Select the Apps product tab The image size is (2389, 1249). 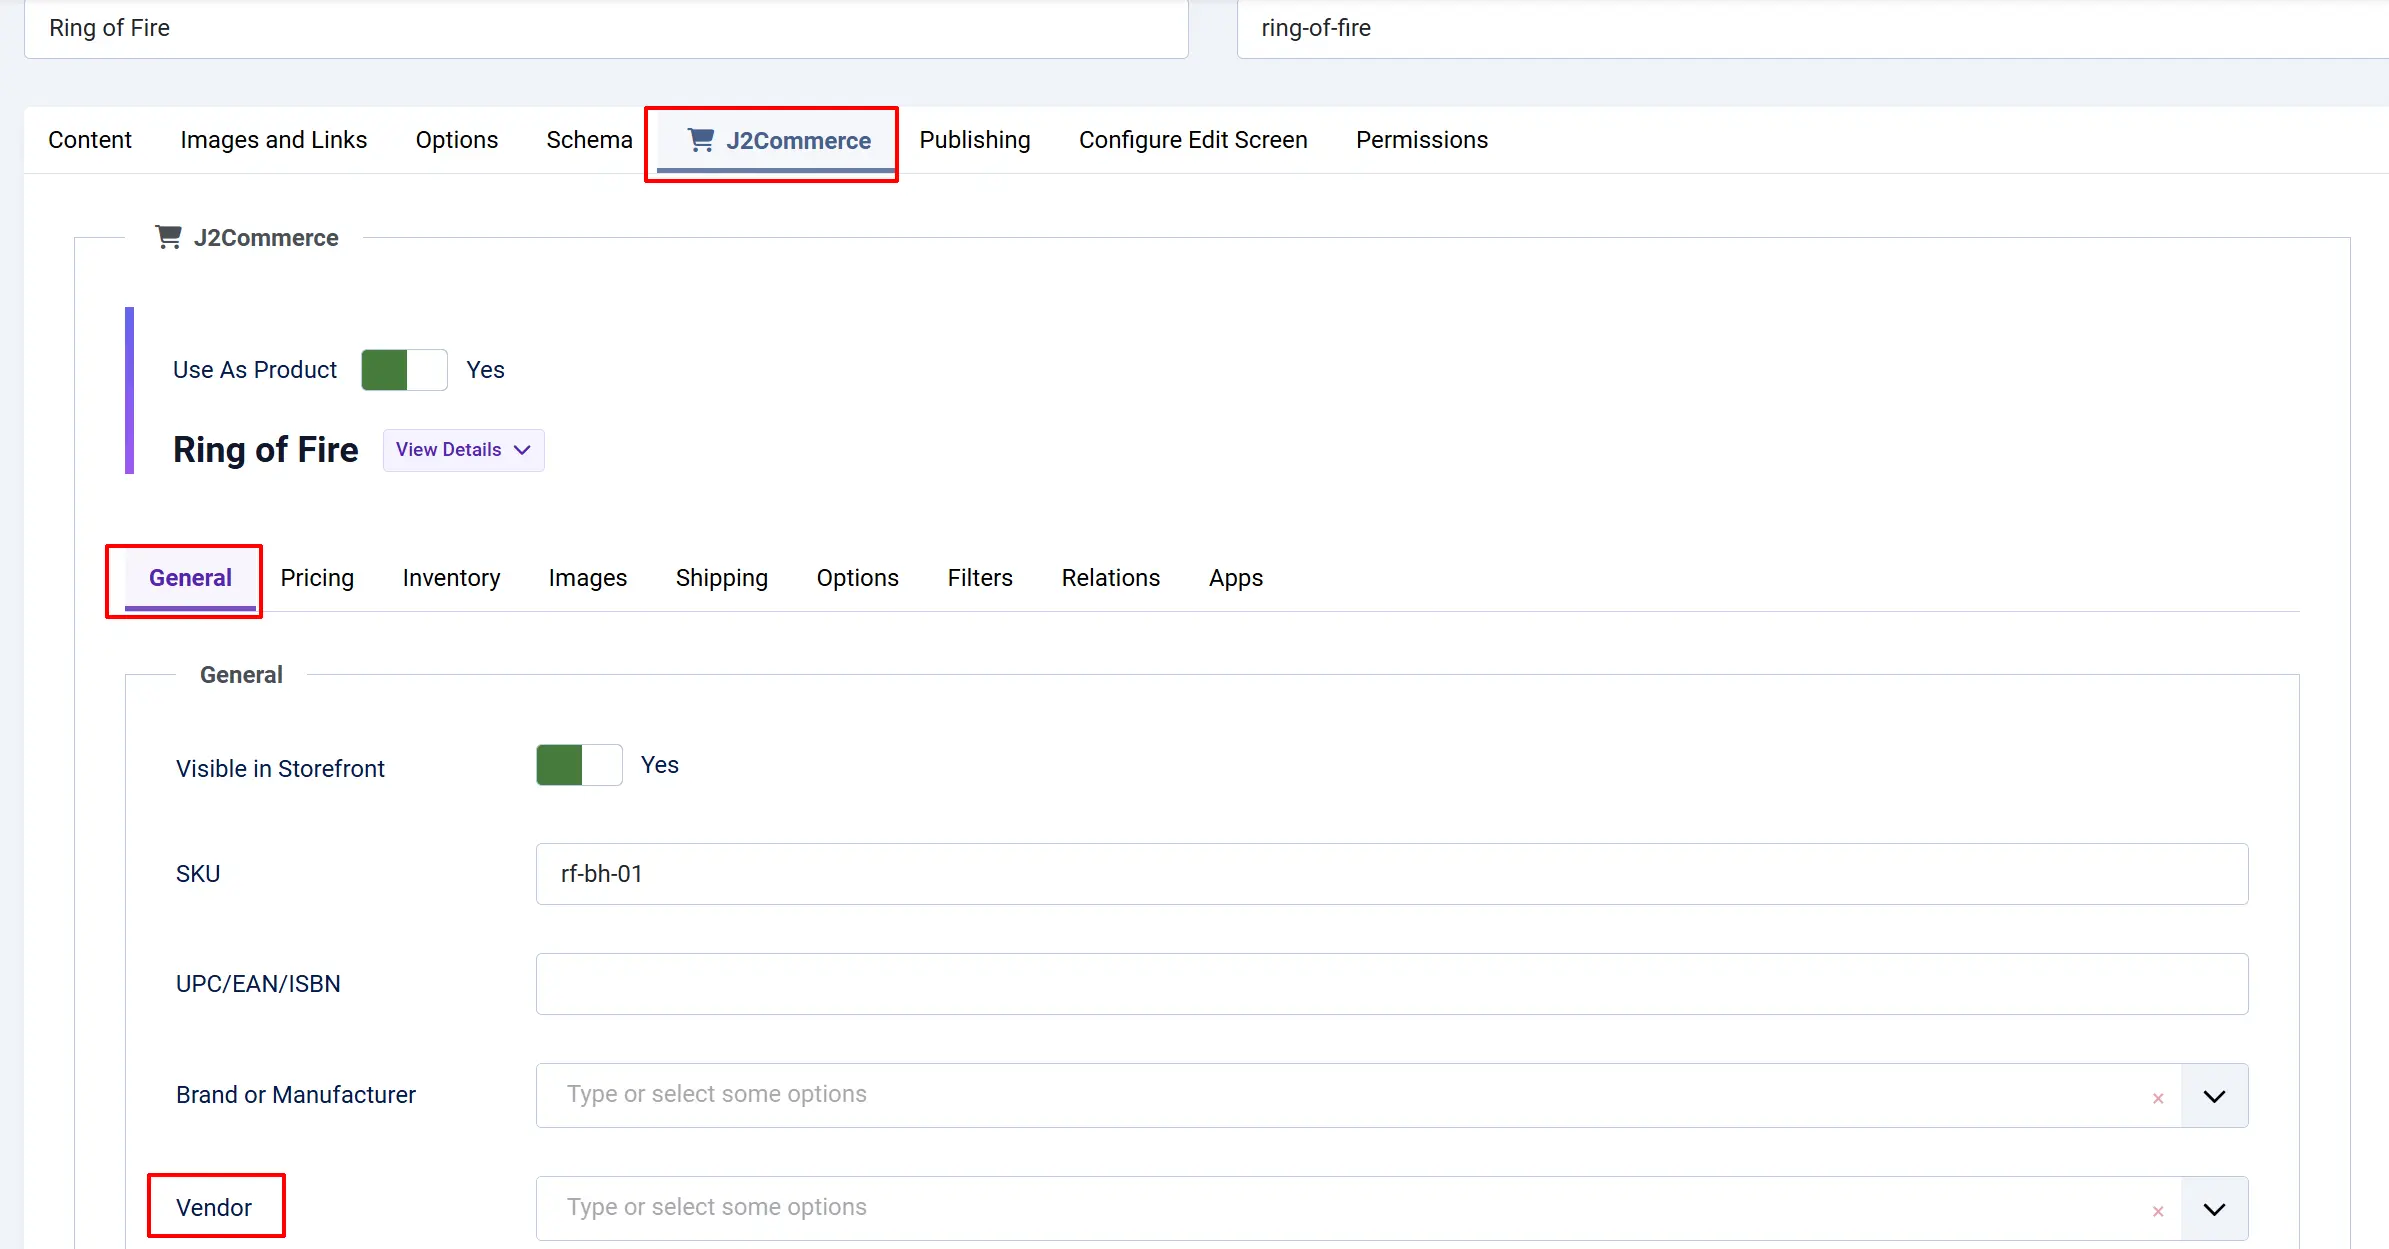click(1236, 578)
